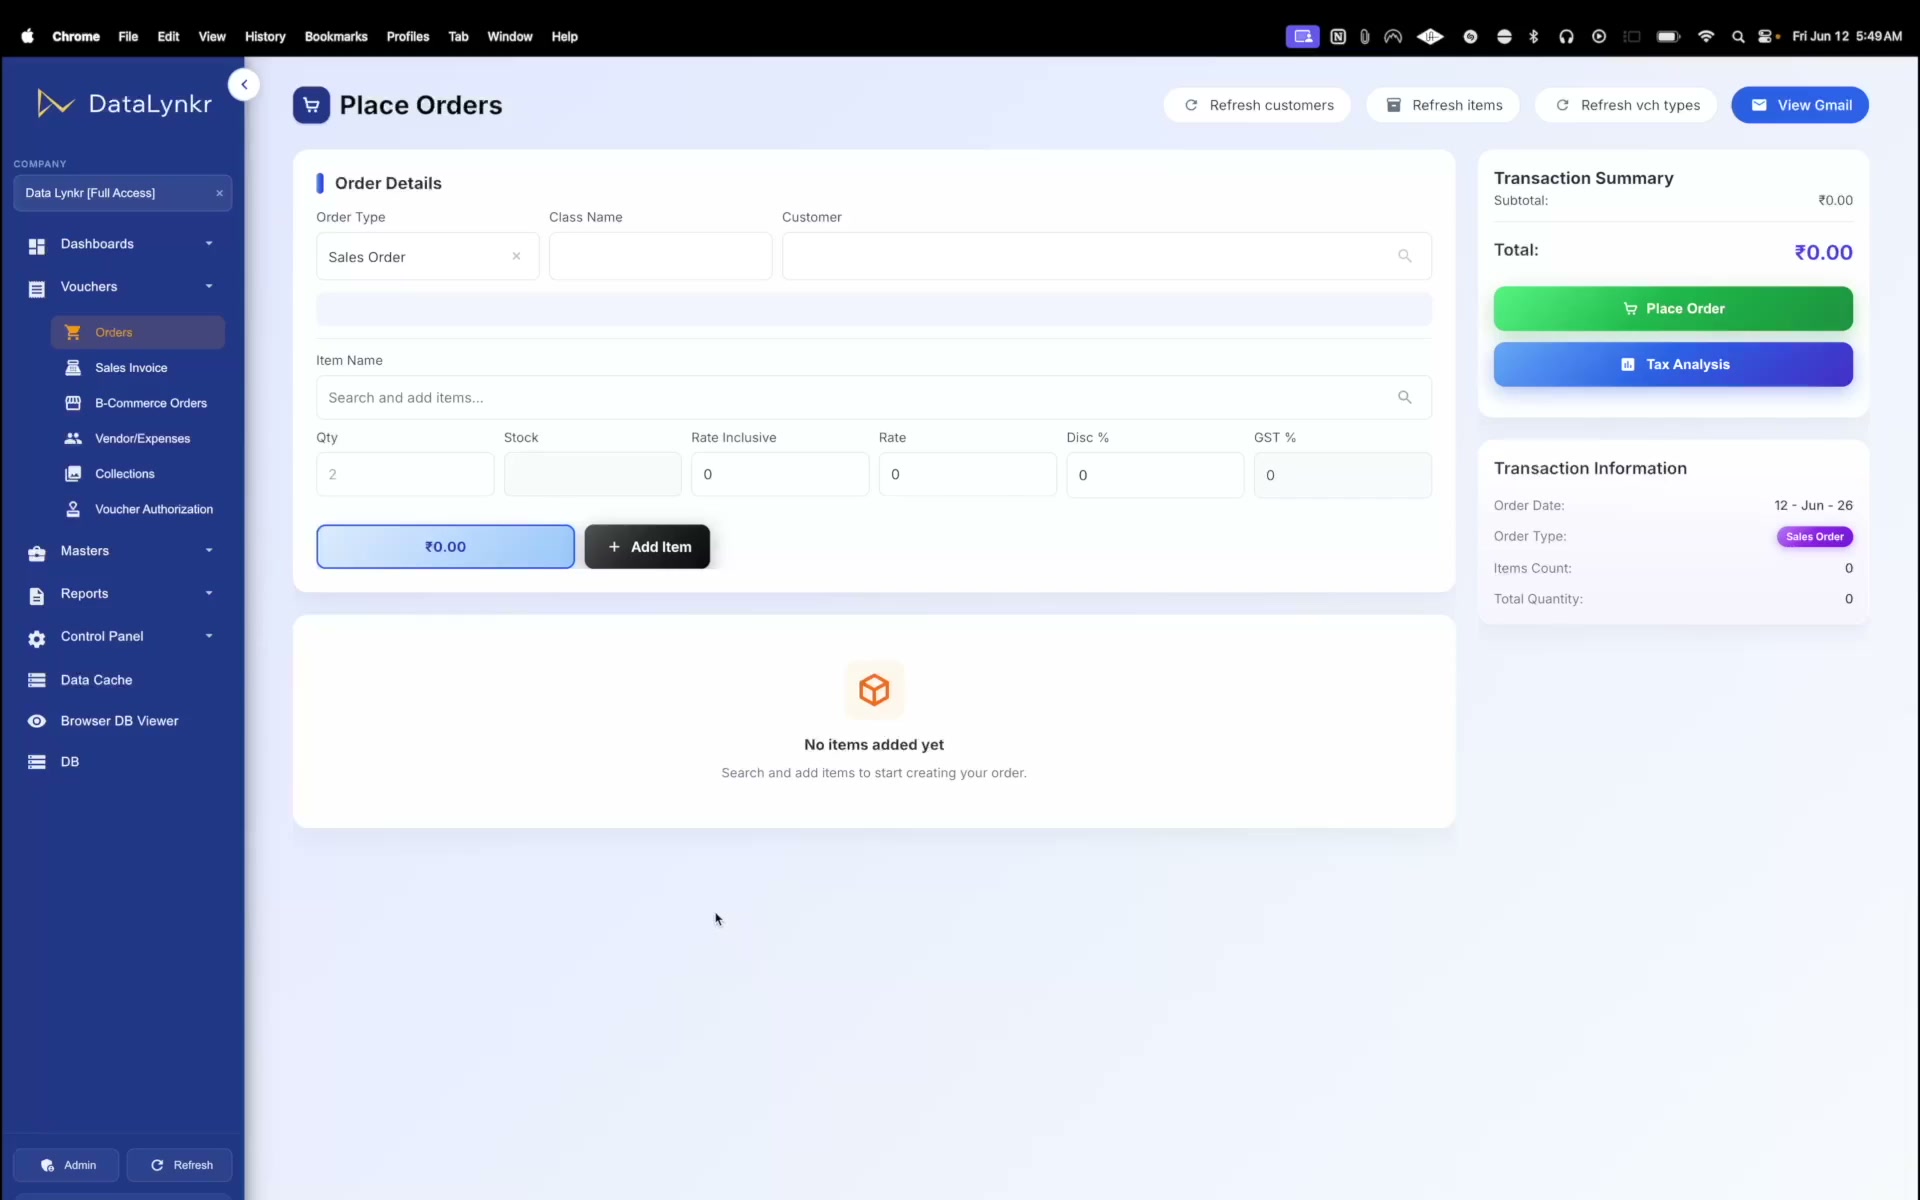Screen dimensions: 1920x1200
Task: Open Tax Analysis
Action: click(x=1673, y=364)
